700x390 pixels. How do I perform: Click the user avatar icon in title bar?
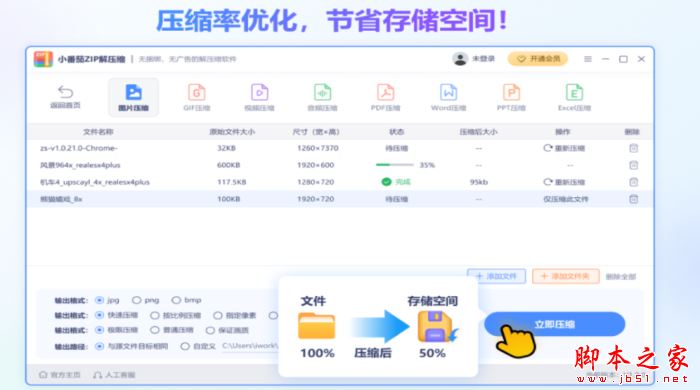point(459,59)
